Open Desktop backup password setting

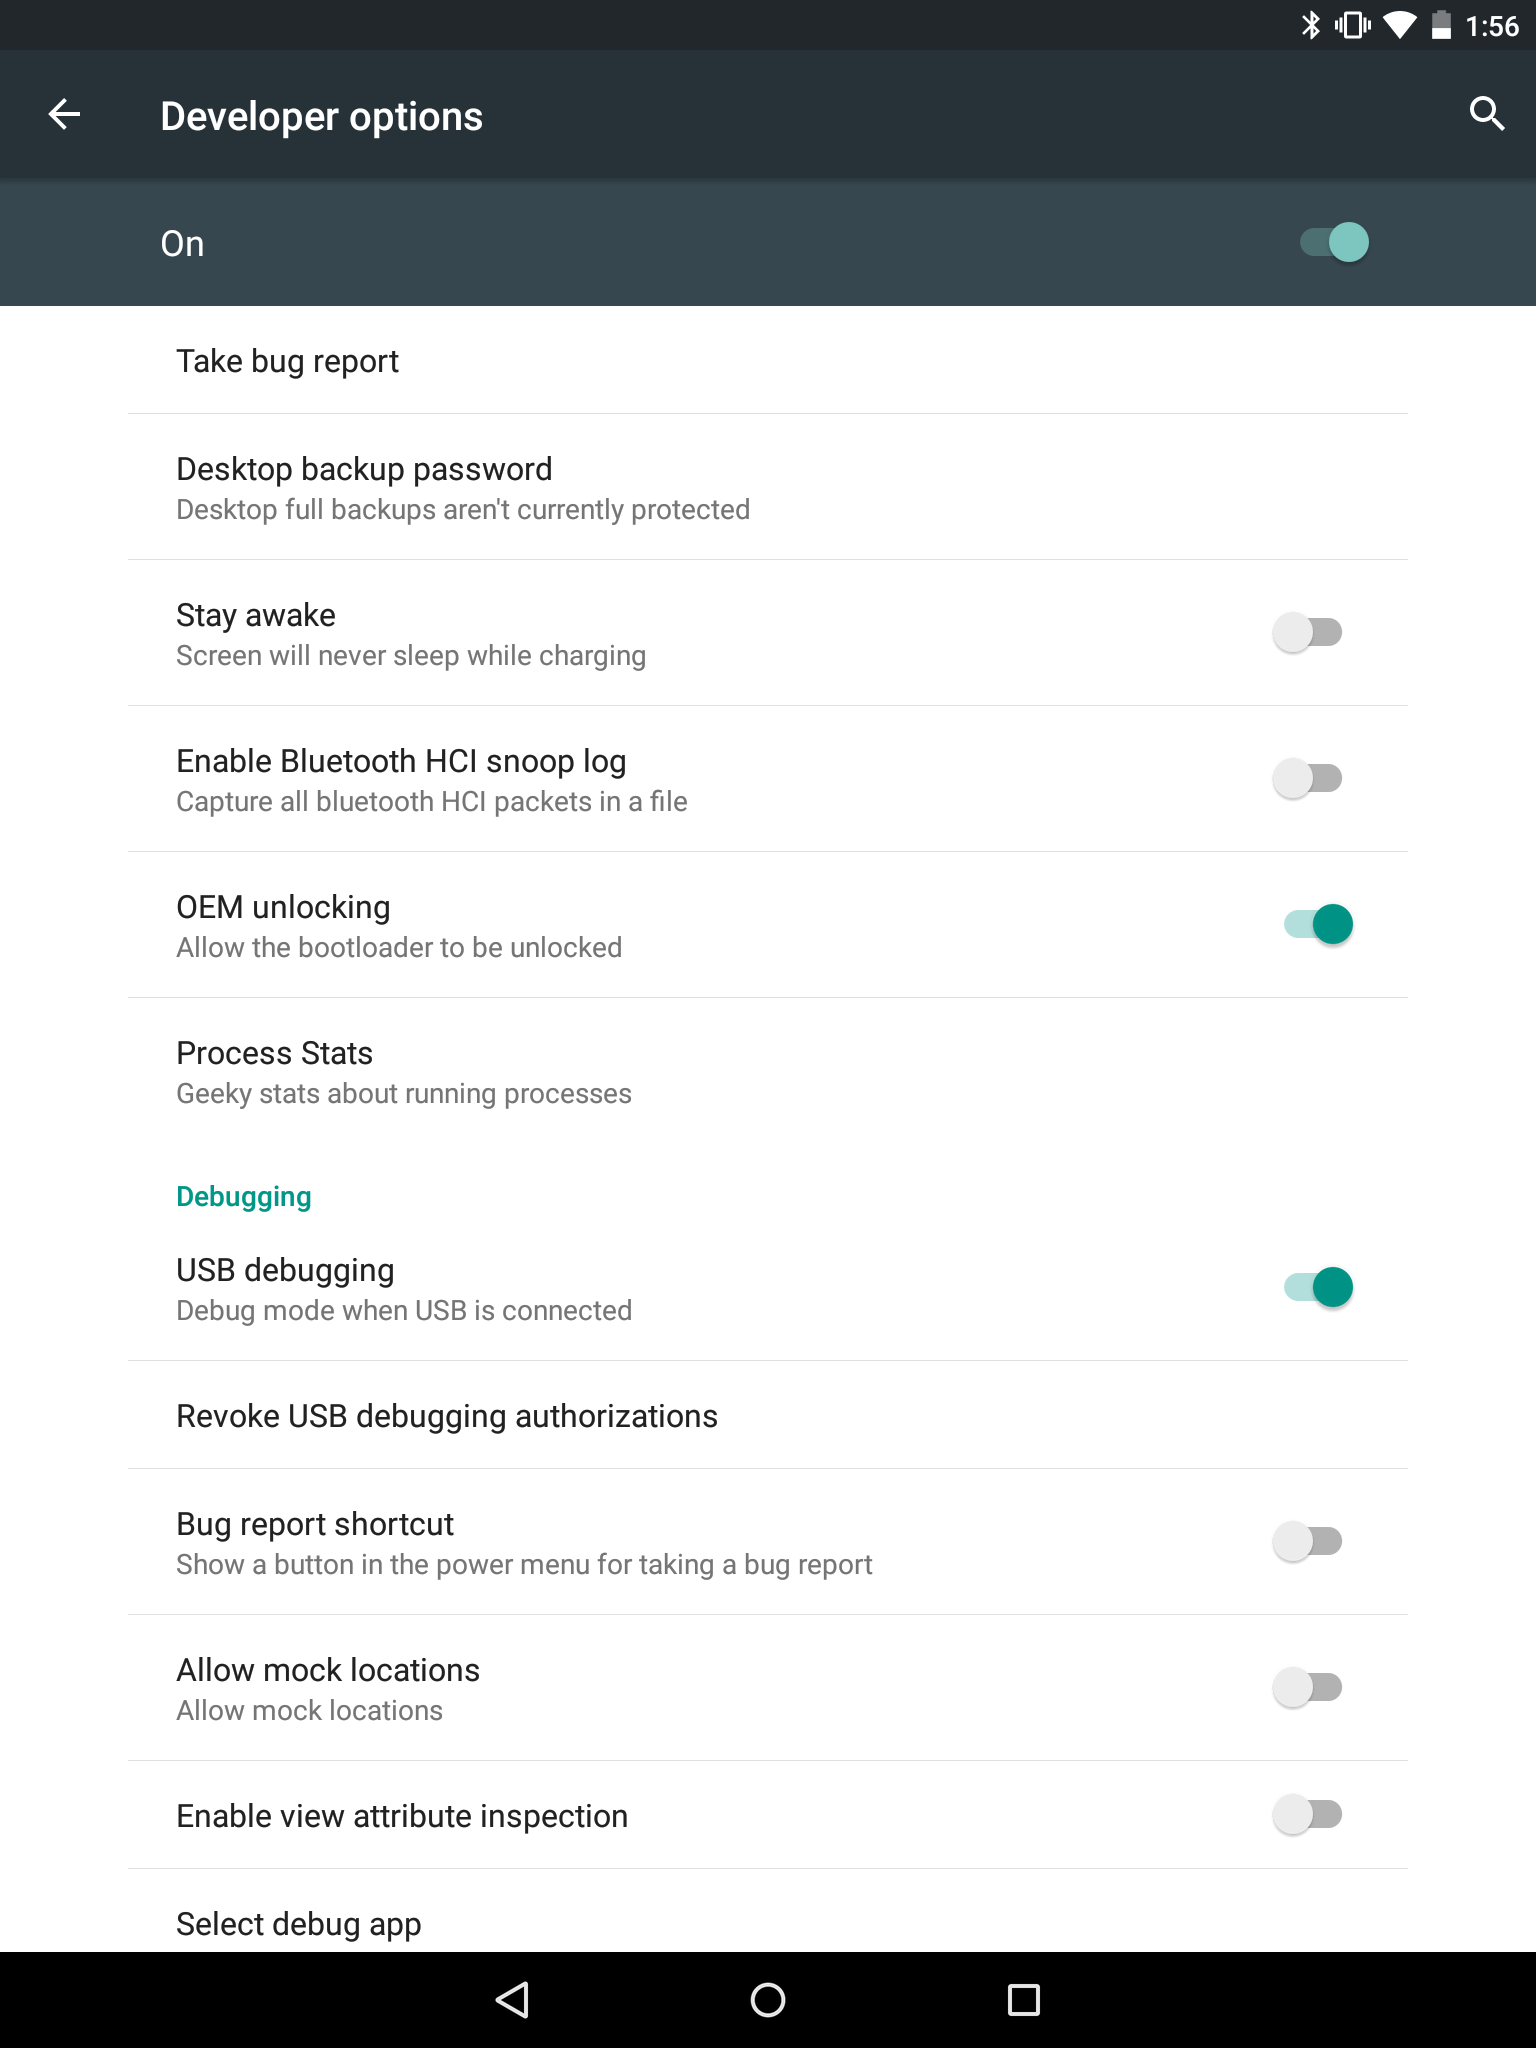(x=768, y=487)
